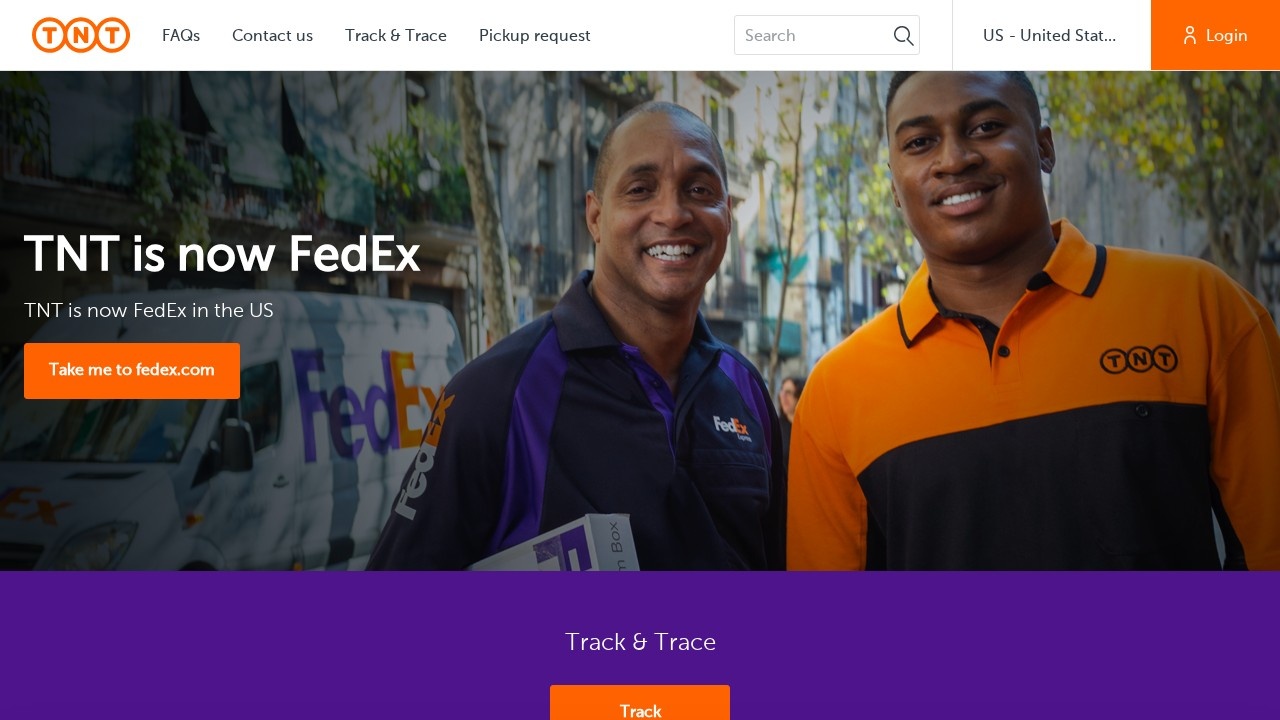Go to Pickup request
1280x720 pixels.
tap(535, 35)
